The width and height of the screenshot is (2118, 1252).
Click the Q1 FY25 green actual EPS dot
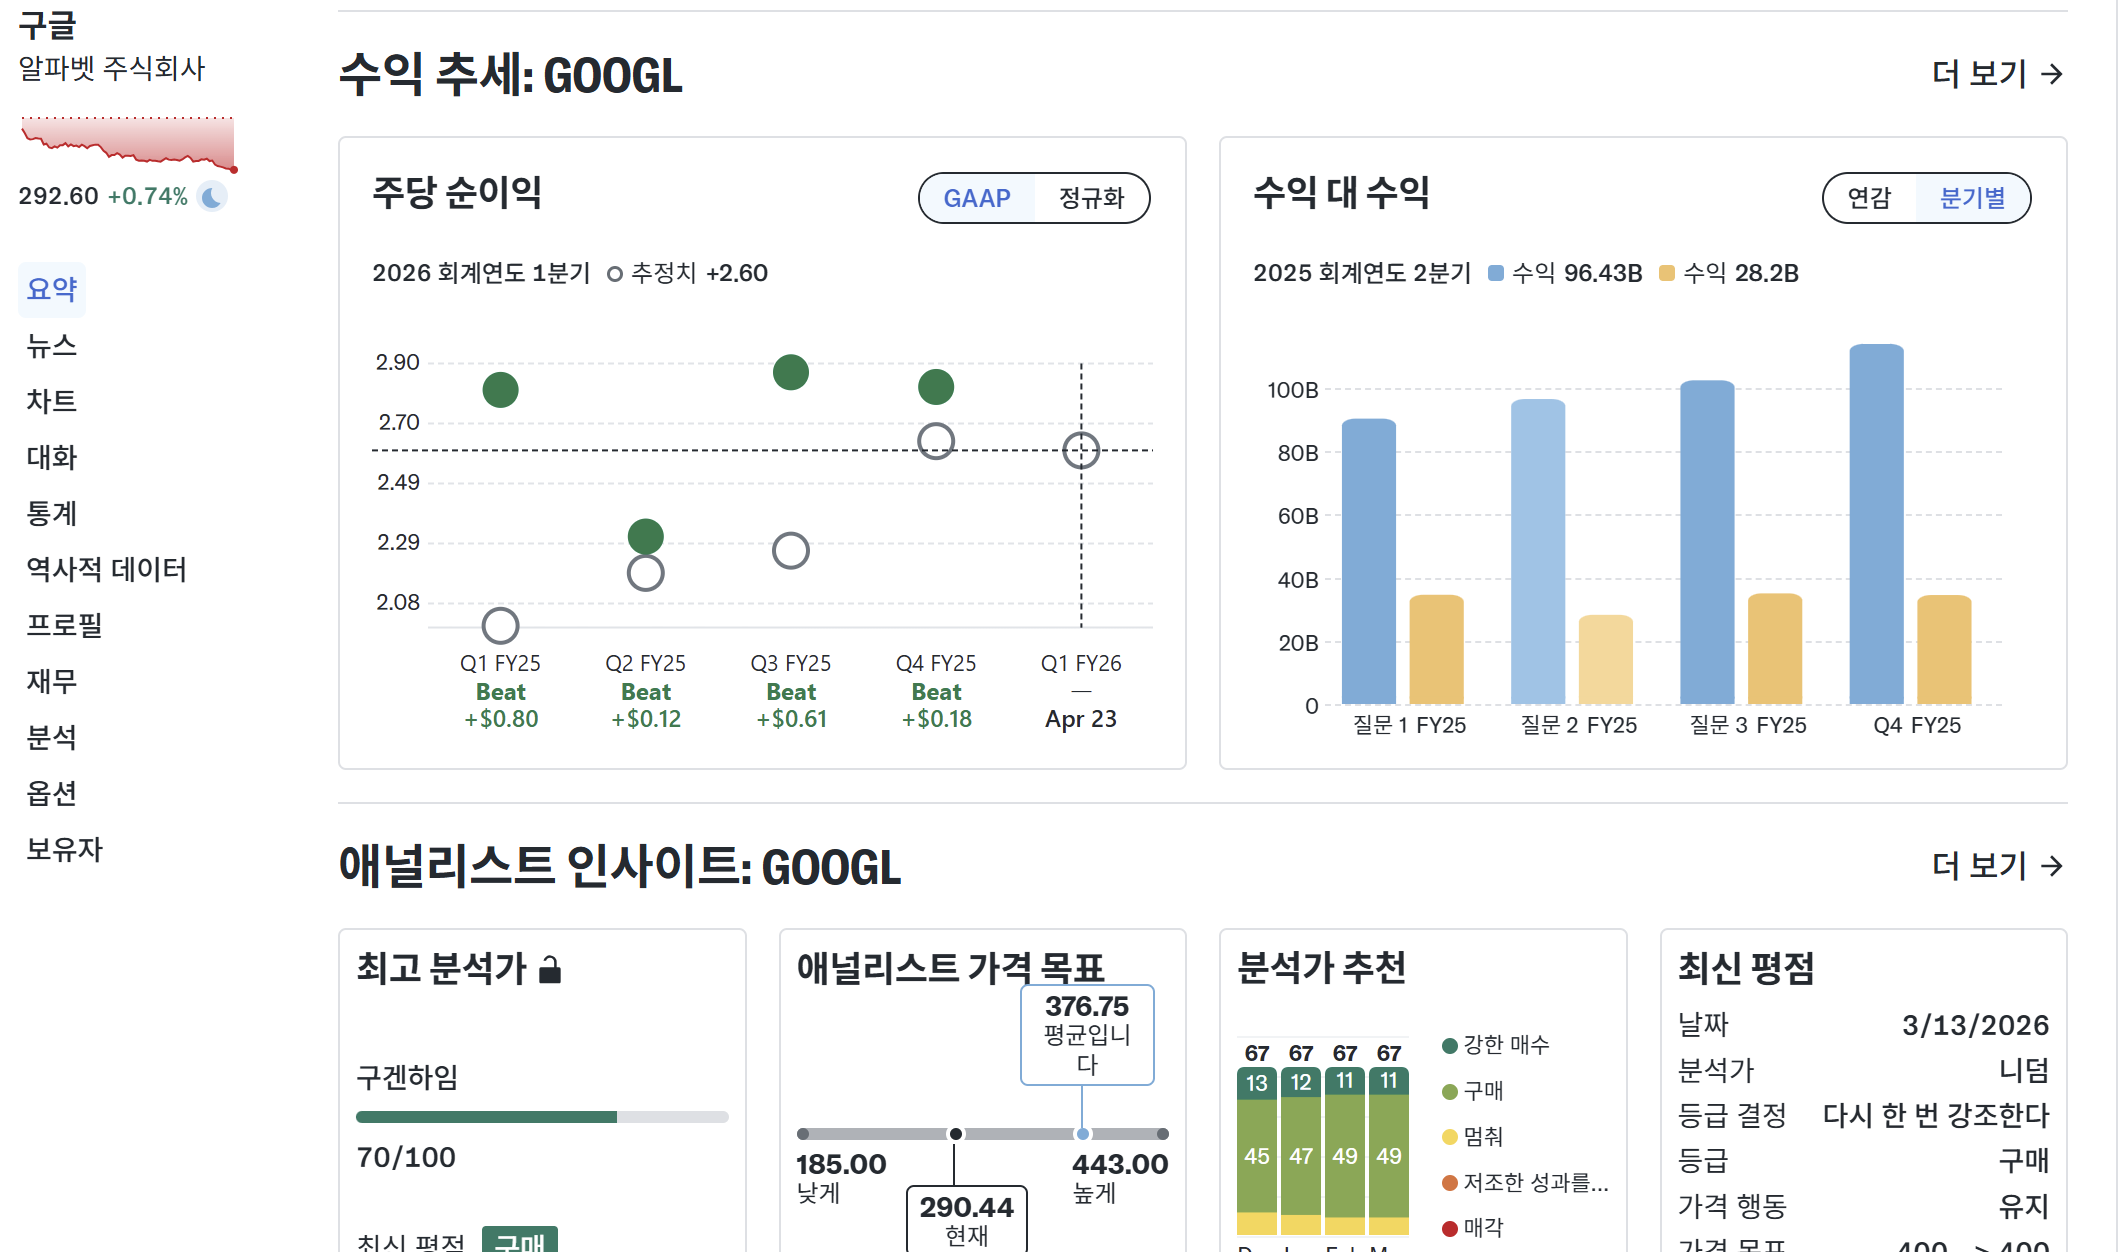pos(500,390)
